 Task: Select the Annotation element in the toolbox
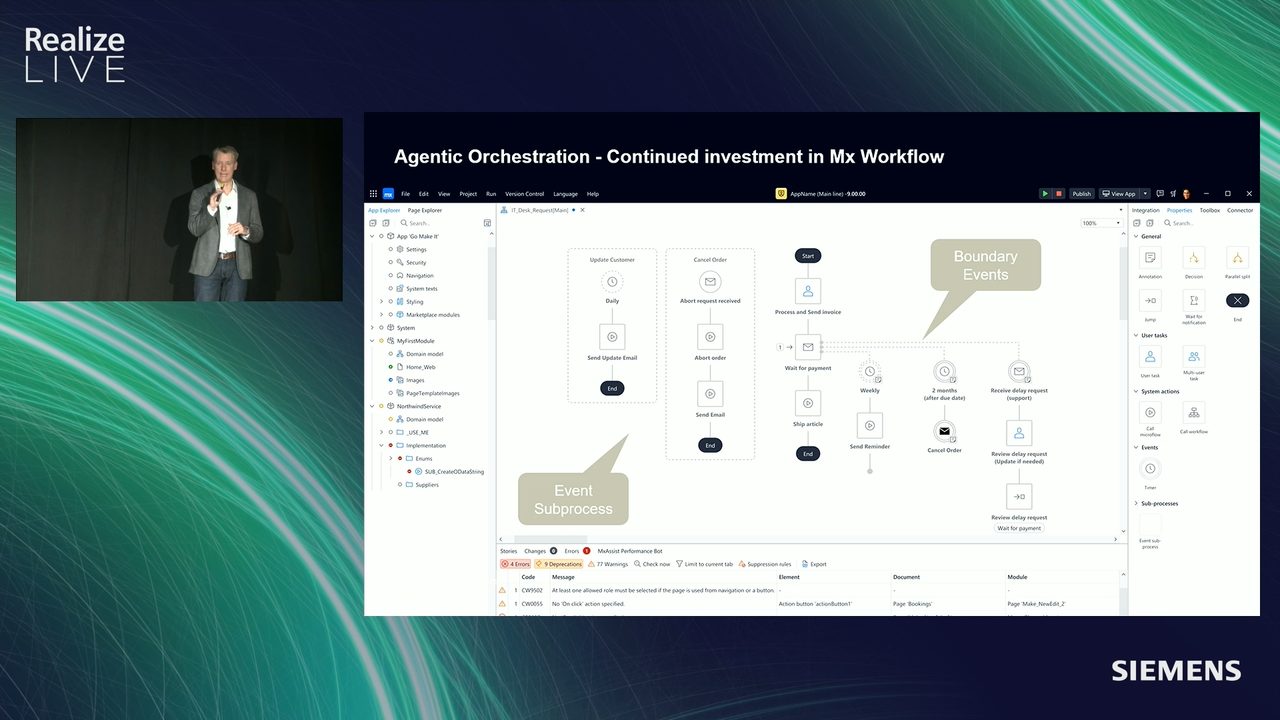pos(1150,258)
